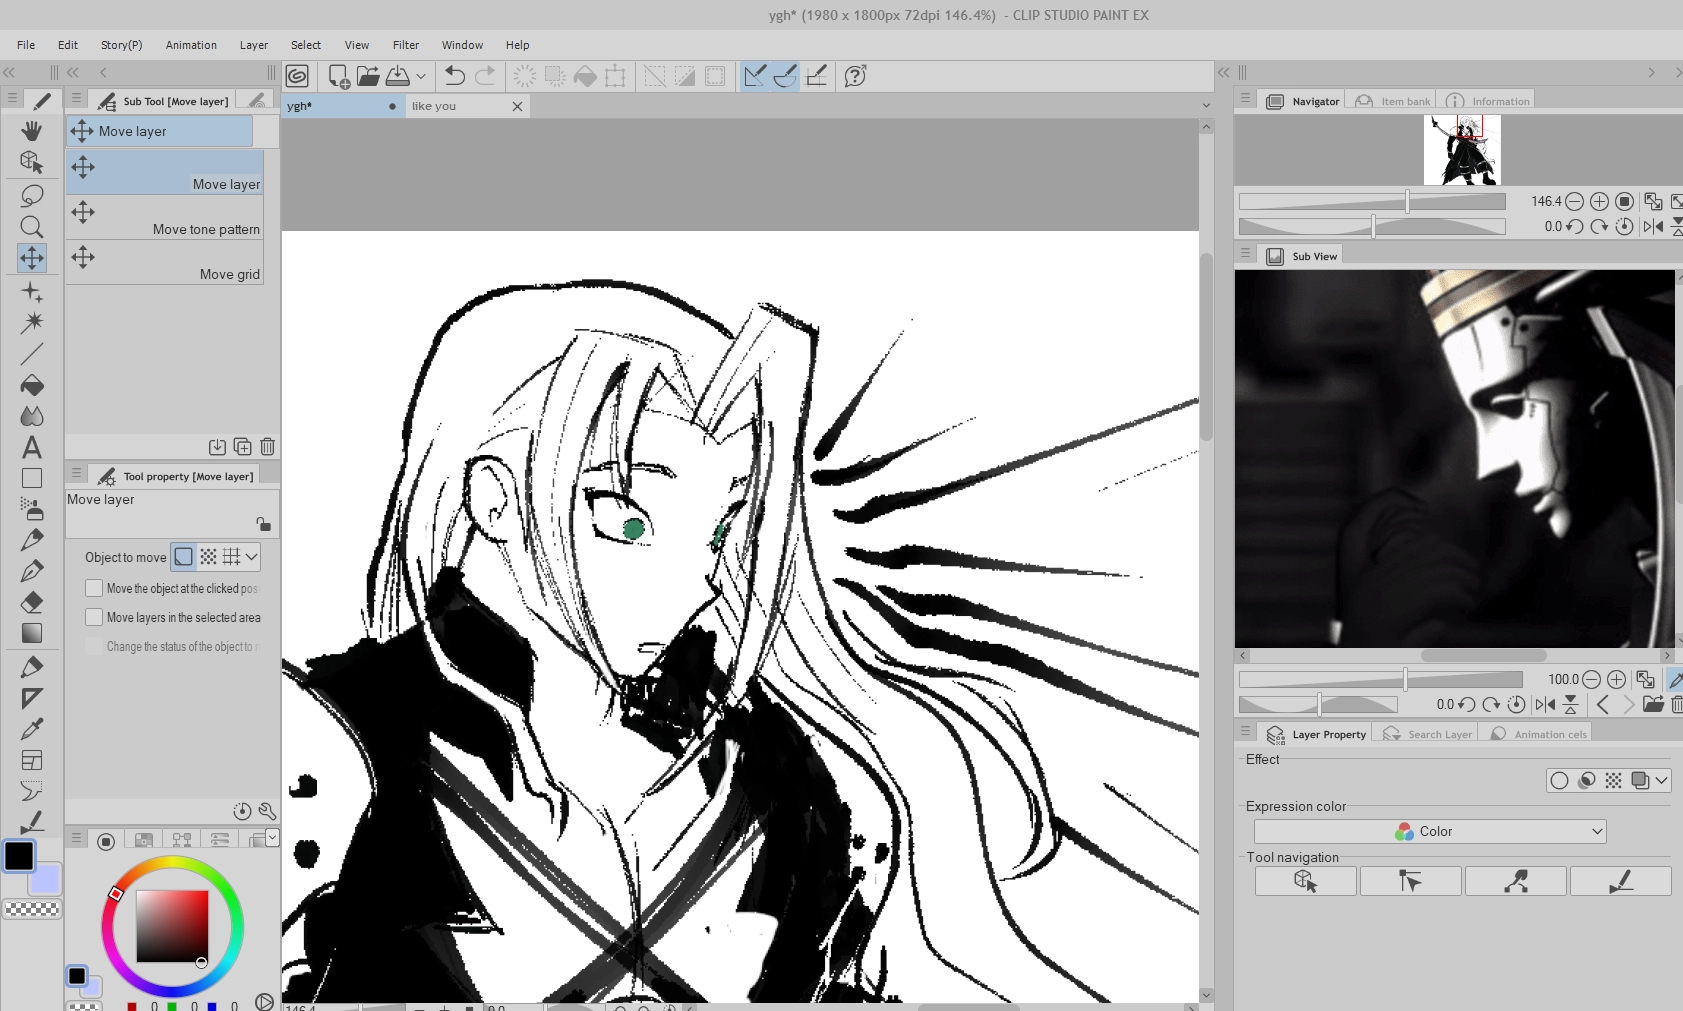Select the Airbrush spray tool
1683x1011 pixels.
(32, 509)
